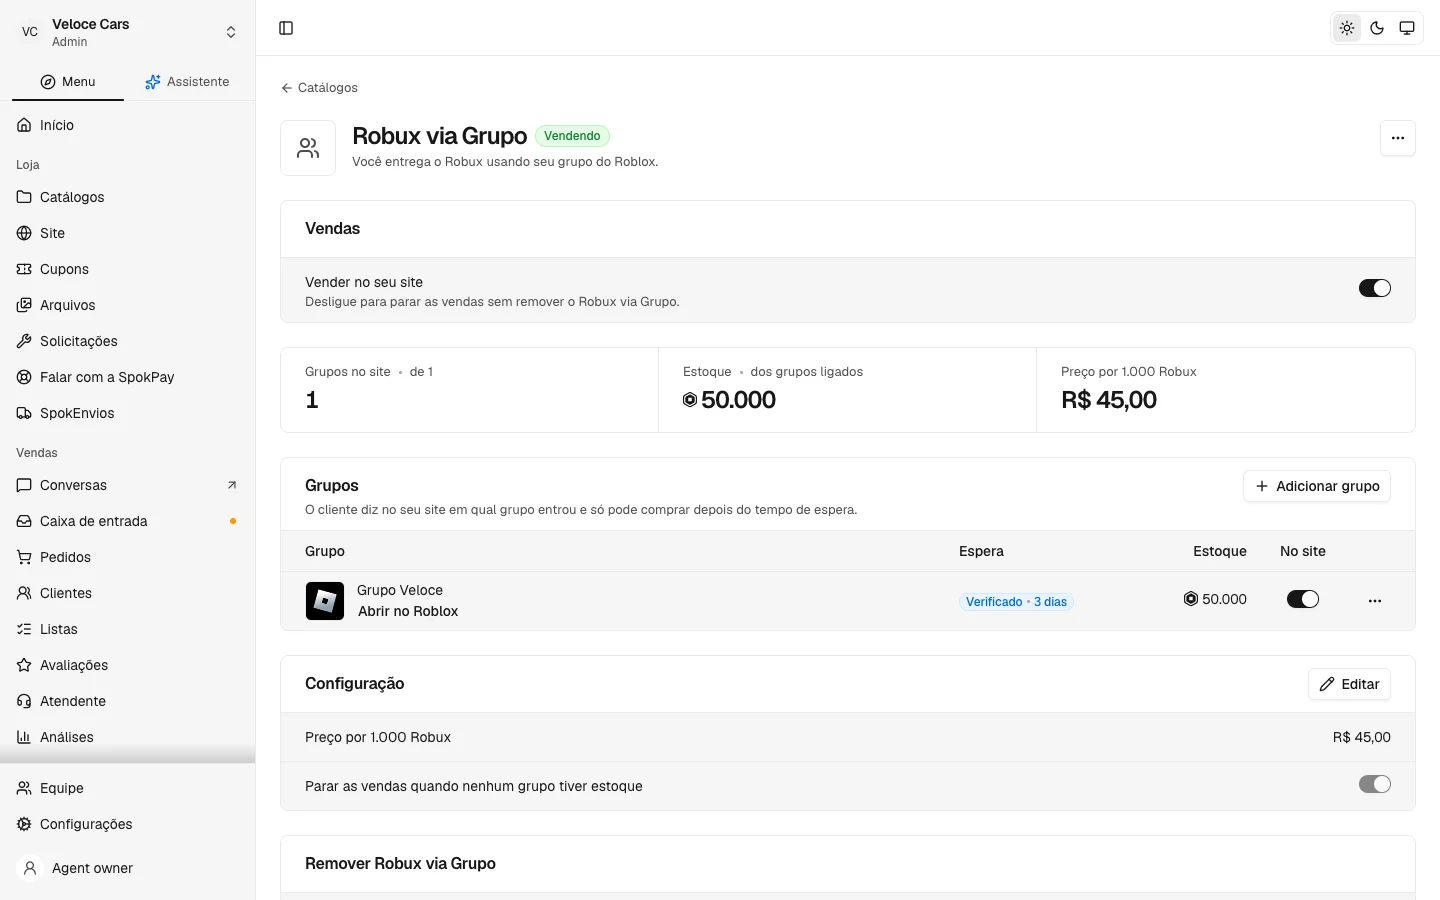This screenshot has height=900, width=1440.
Task: Click the R$ 45,00 configuration price value
Action: [1361, 737]
